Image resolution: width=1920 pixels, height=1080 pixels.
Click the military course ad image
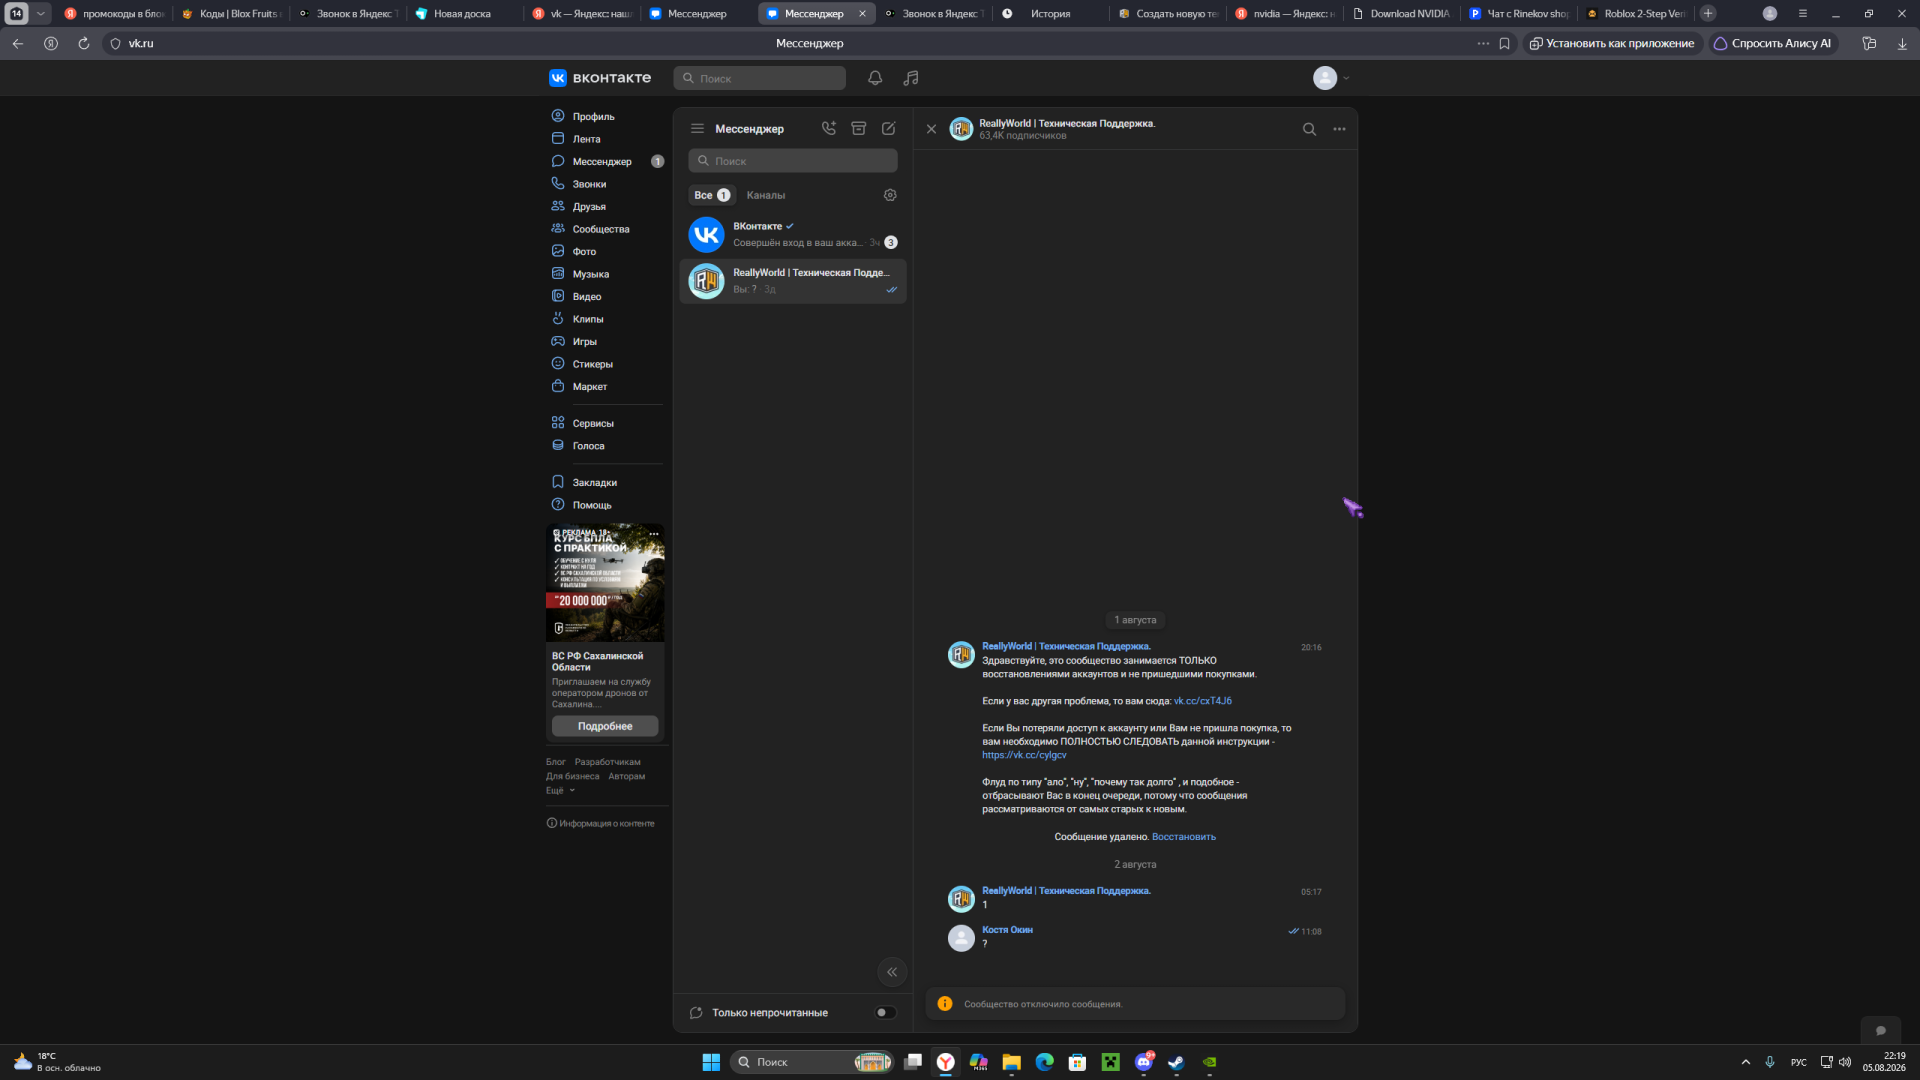(x=605, y=583)
